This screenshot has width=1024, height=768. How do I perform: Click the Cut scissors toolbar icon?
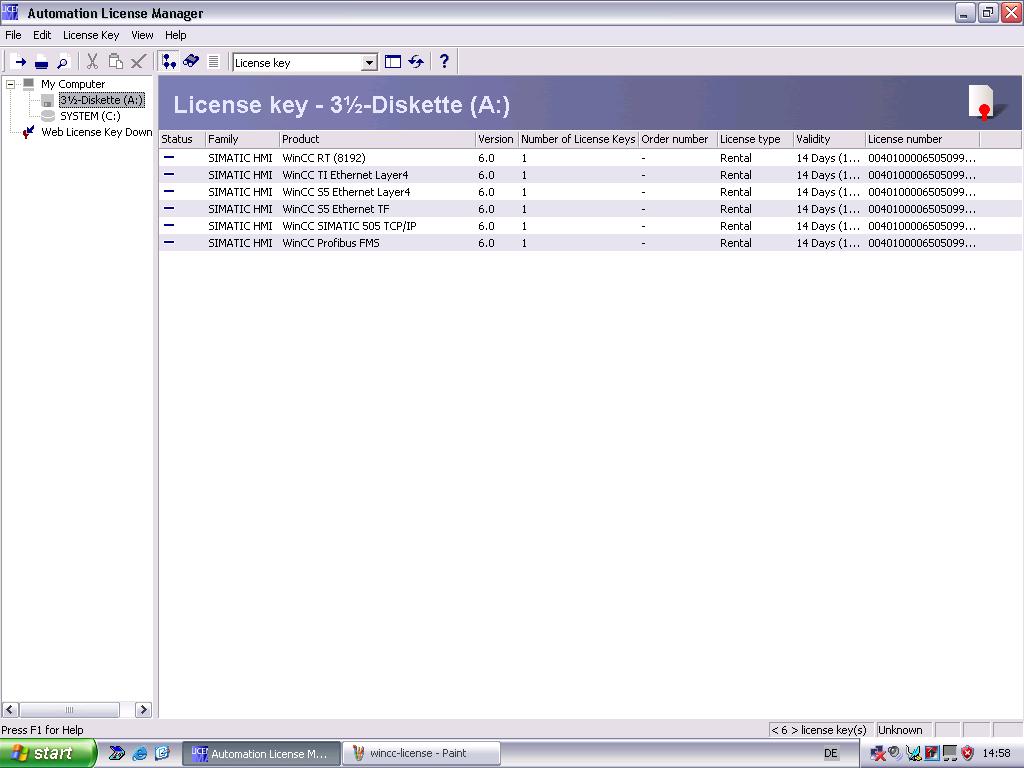click(92, 62)
